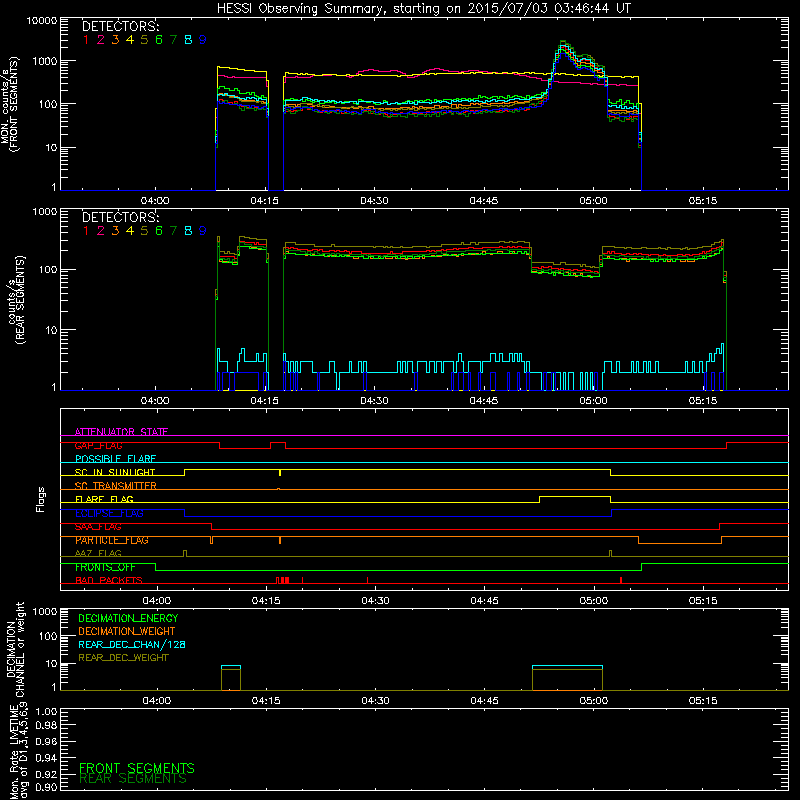Click the DECIMATION_WEIGHT legend entry
Screen dimensions: 800x800
(x=127, y=632)
